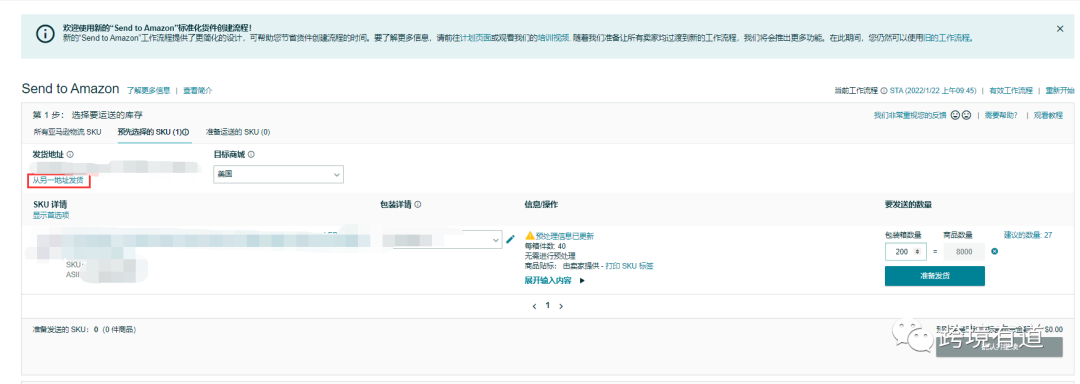Open the 查看简介 link

pyautogui.click(x=198, y=90)
